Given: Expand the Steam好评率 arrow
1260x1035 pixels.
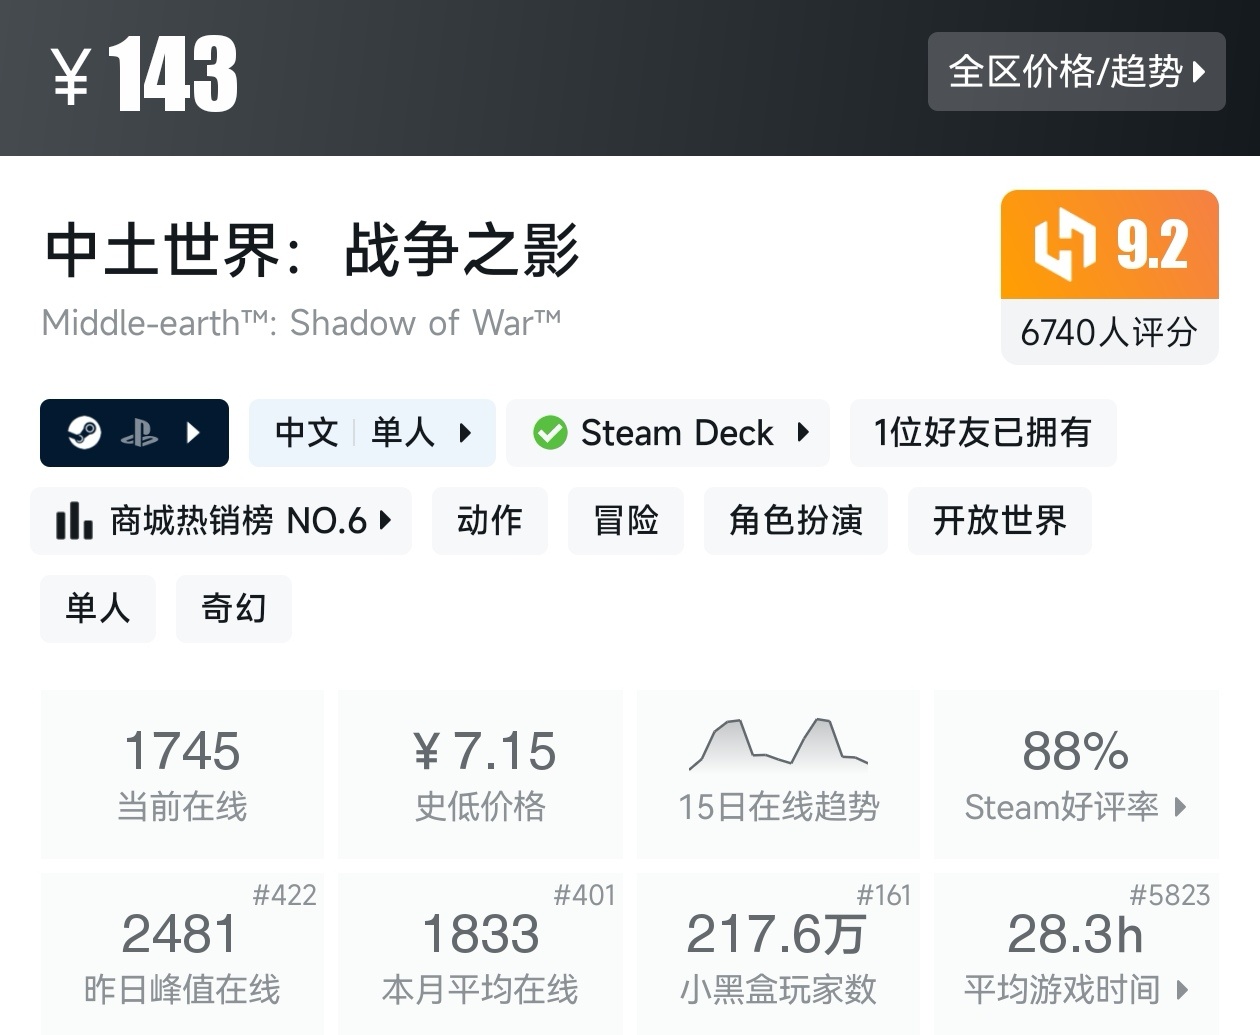Looking at the screenshot, I should pyautogui.click(x=1181, y=807).
